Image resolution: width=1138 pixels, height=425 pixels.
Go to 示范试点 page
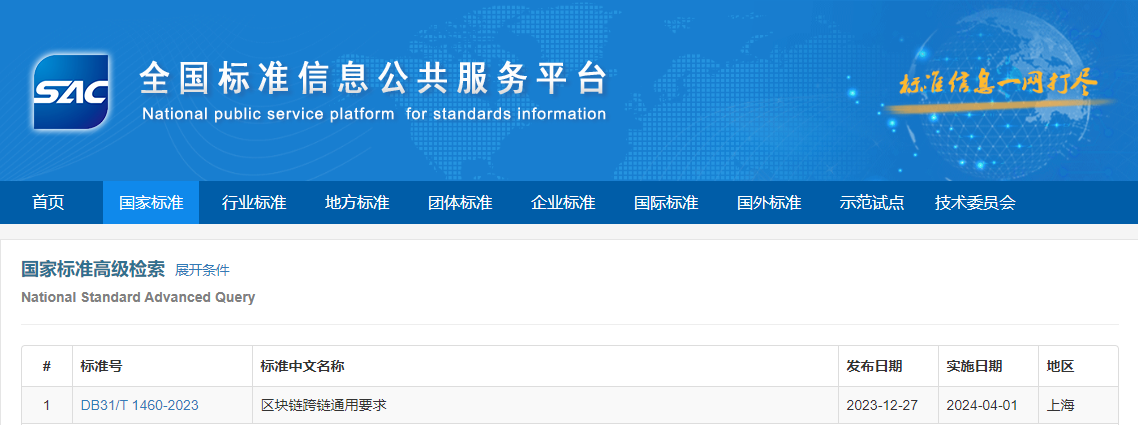(x=872, y=202)
